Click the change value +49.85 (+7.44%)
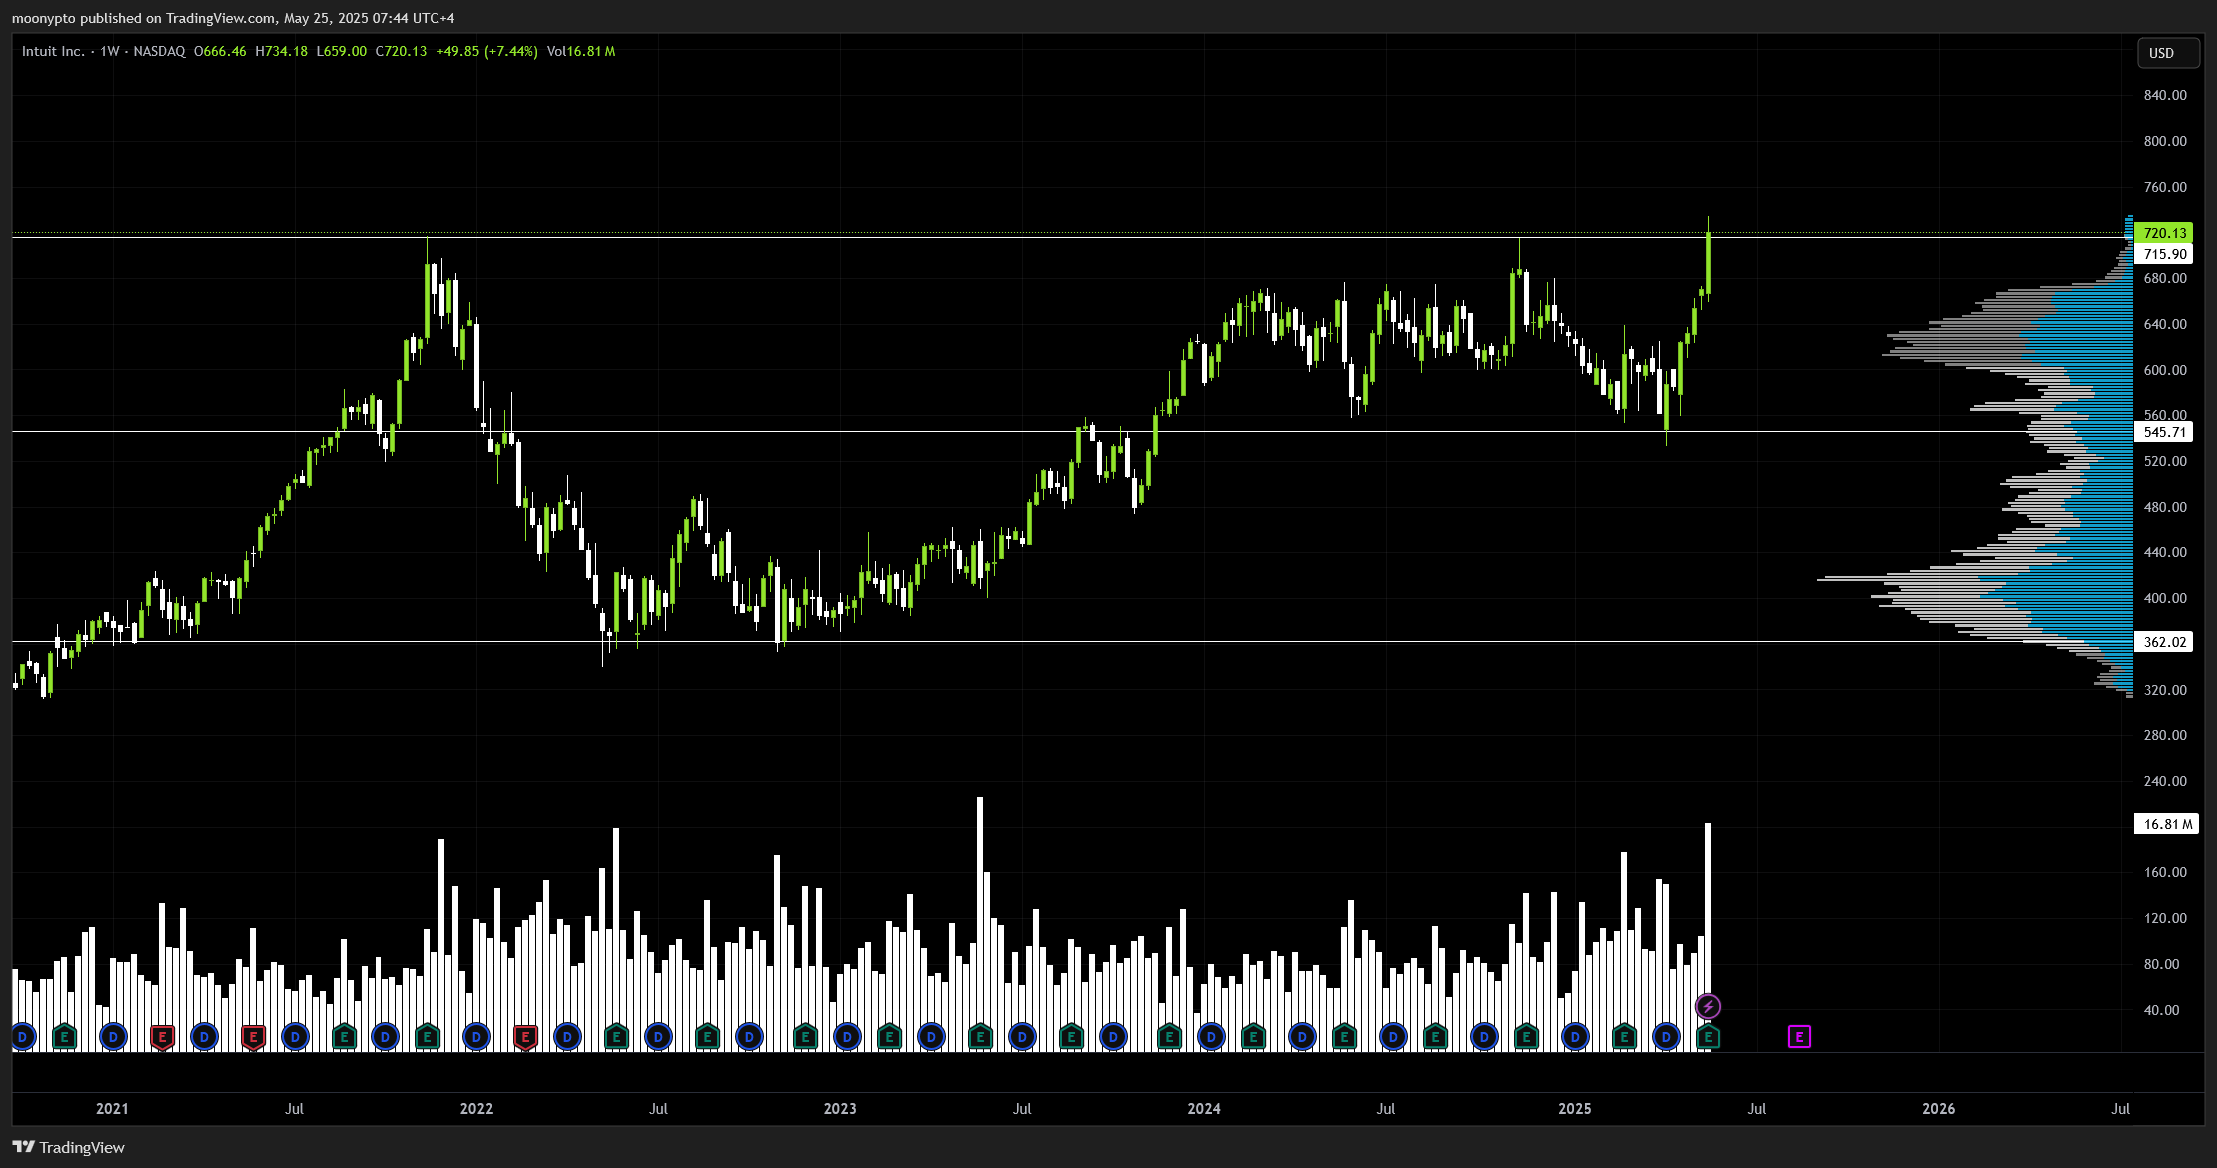Screen dimensions: 2217x1168 pyautogui.click(x=487, y=51)
